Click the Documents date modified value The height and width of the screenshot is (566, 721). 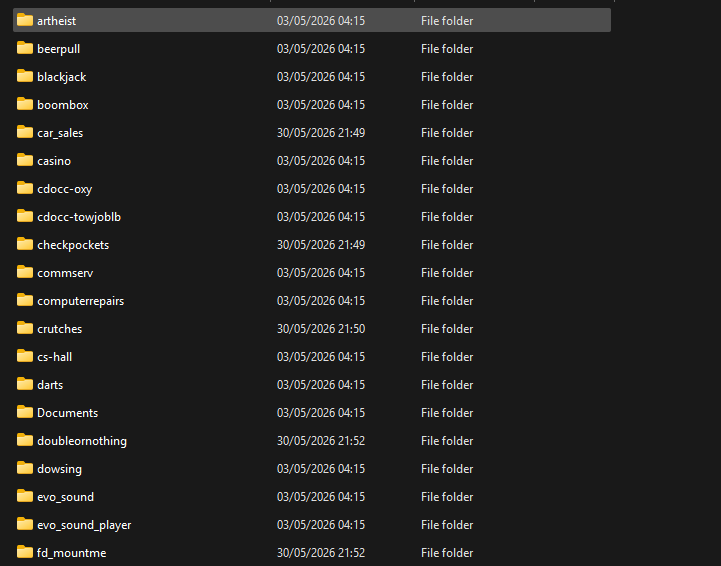(x=321, y=413)
